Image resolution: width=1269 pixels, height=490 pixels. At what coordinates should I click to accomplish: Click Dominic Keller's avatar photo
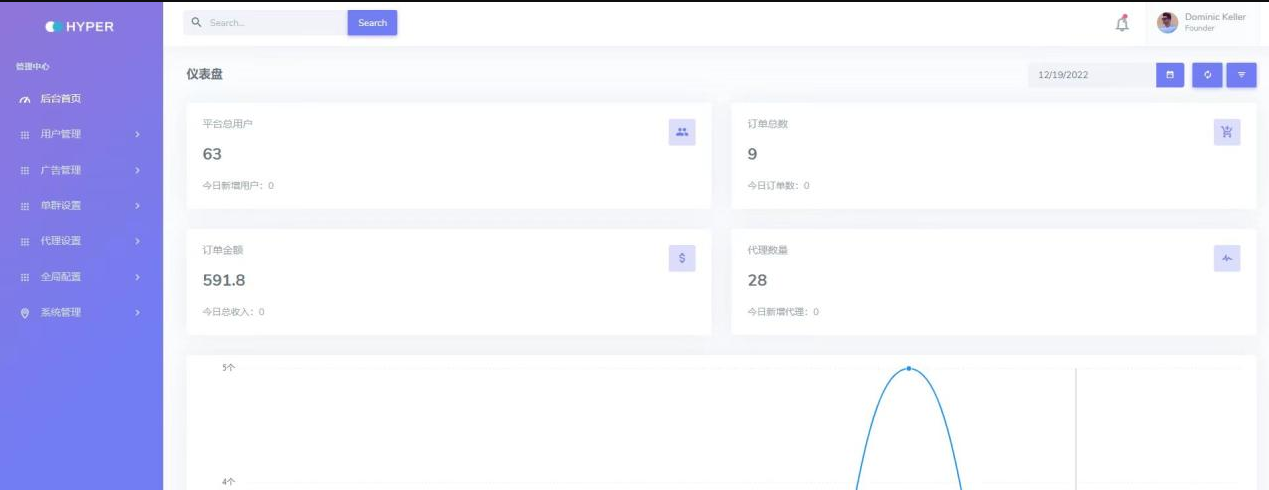pyautogui.click(x=1167, y=22)
